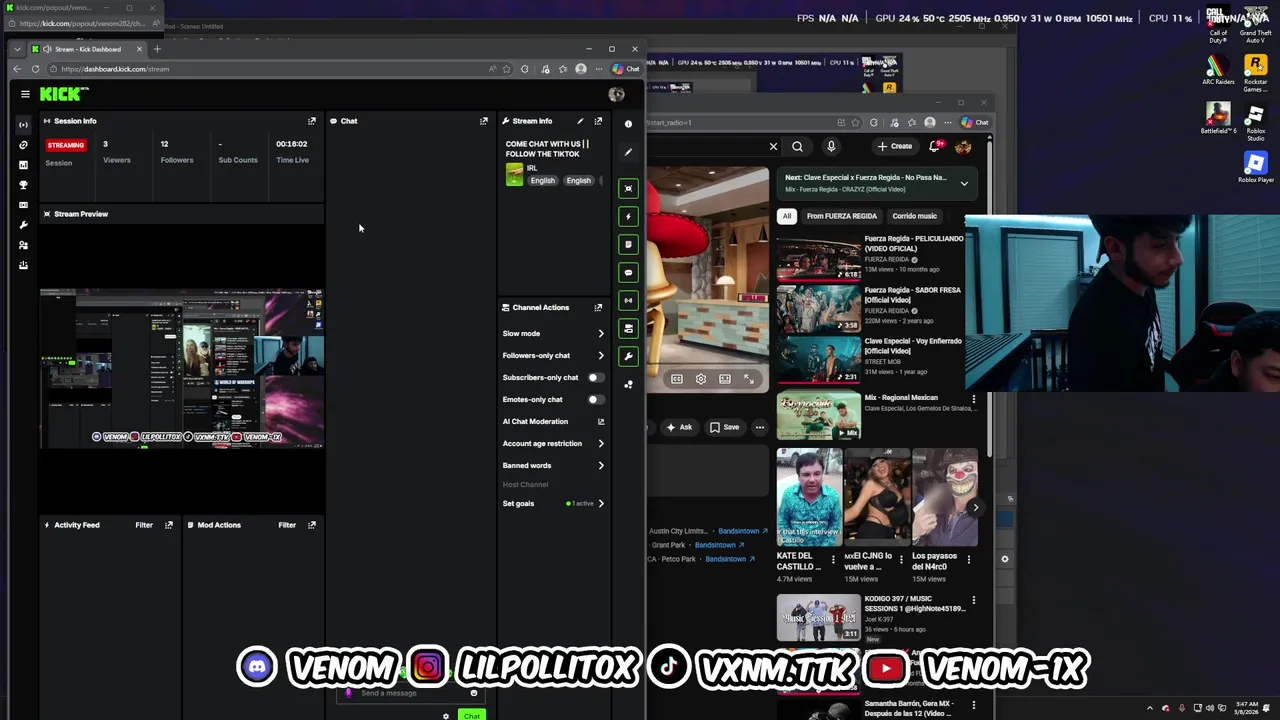
Task: Pop out the Mod Actions panel
Action: pos(312,525)
